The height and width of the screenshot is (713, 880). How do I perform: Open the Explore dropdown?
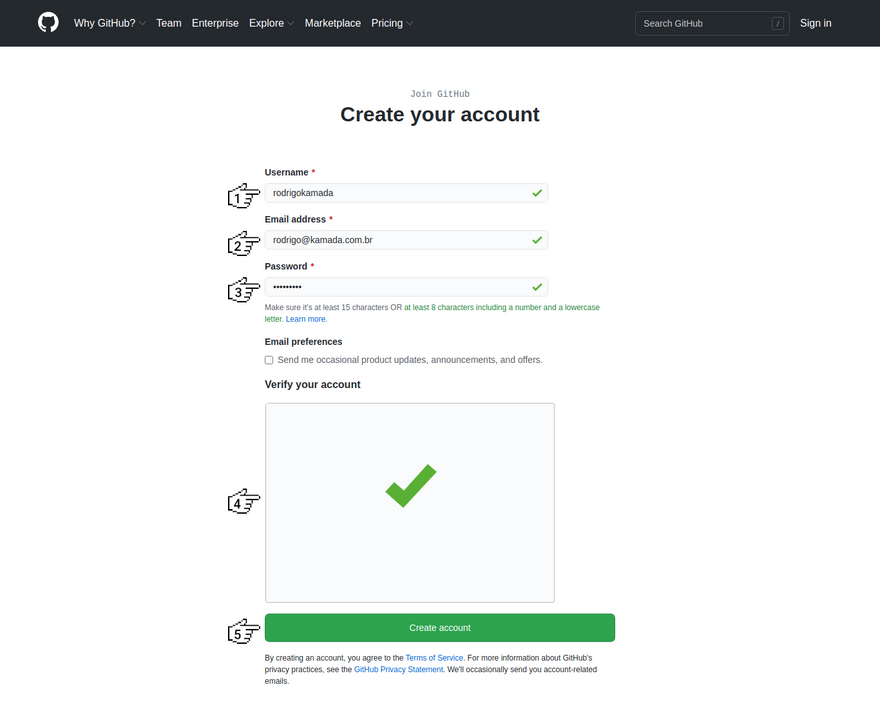(271, 23)
